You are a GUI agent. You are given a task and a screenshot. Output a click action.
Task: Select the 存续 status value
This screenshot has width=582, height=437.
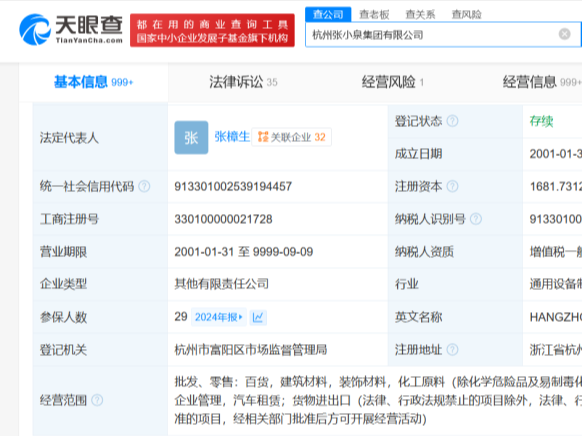[x=541, y=121]
